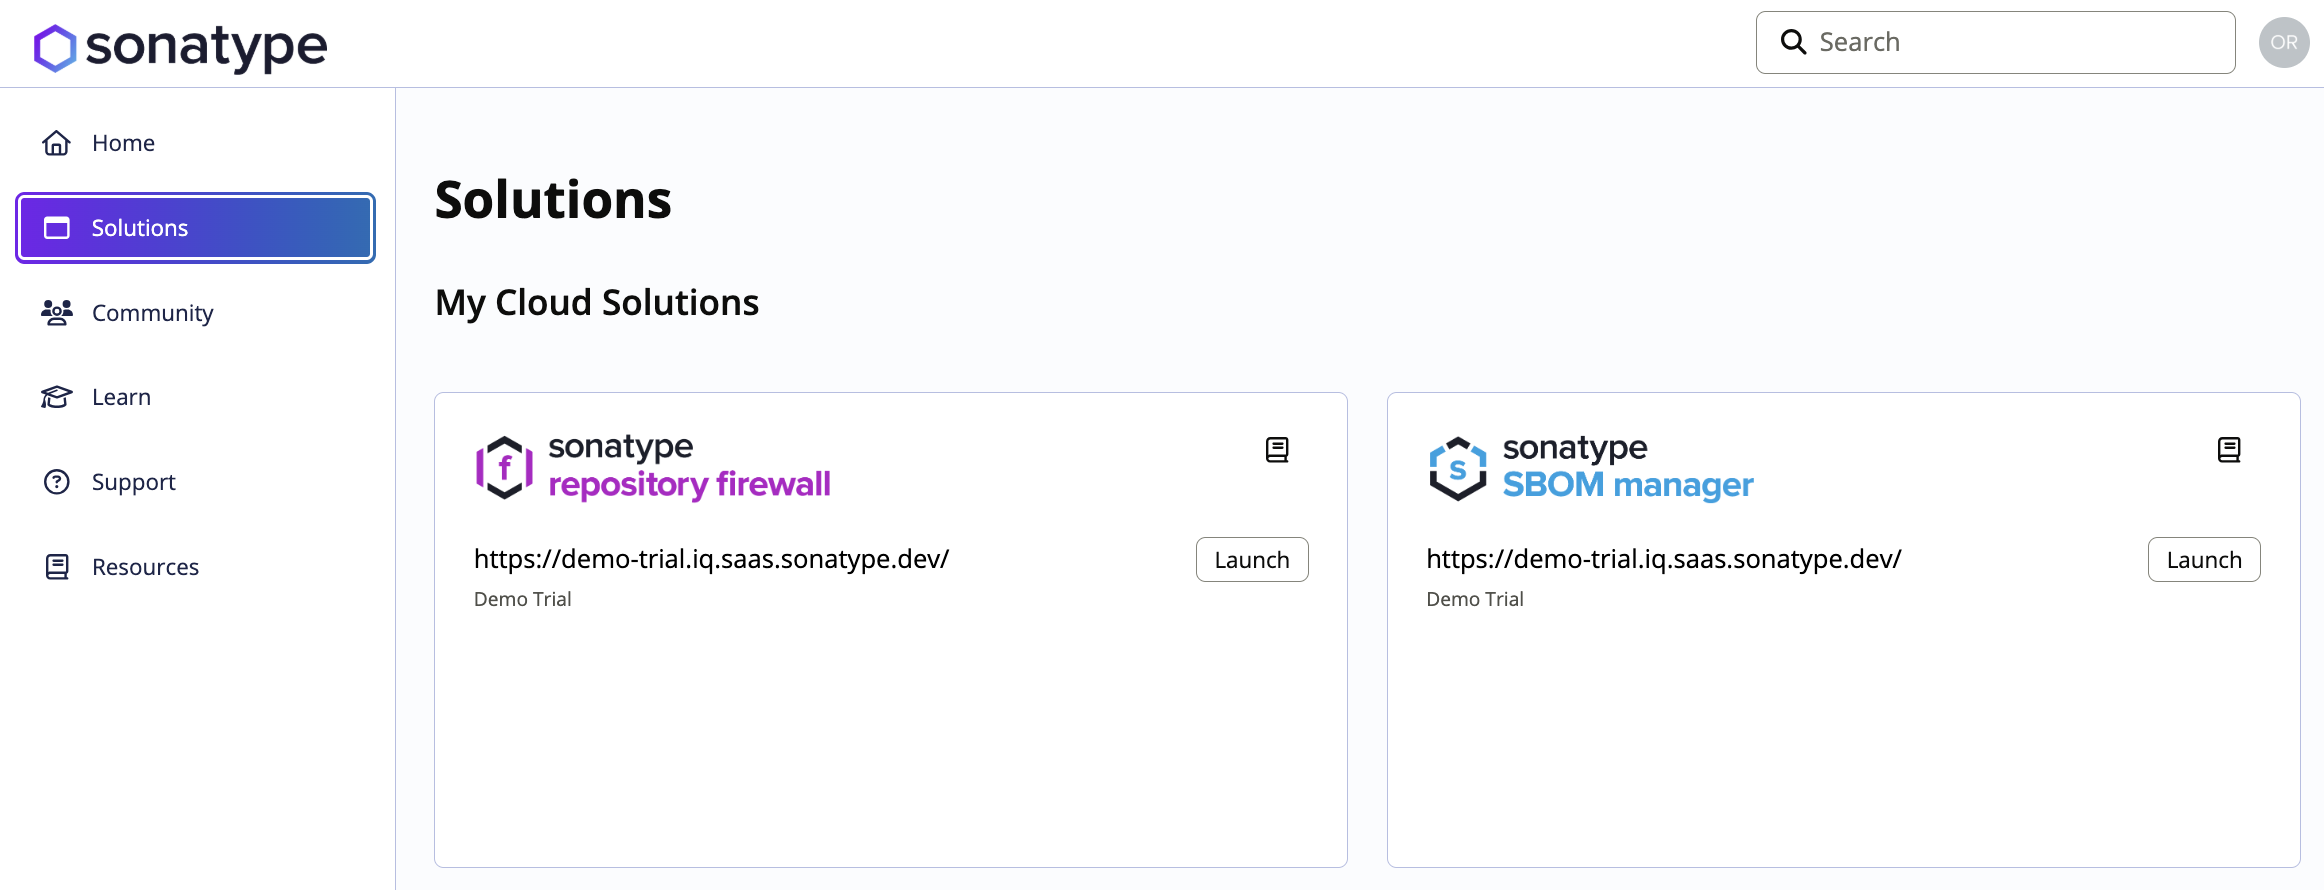Click the sonatype wordmark in header
The height and width of the screenshot is (890, 2324).
[206, 47]
